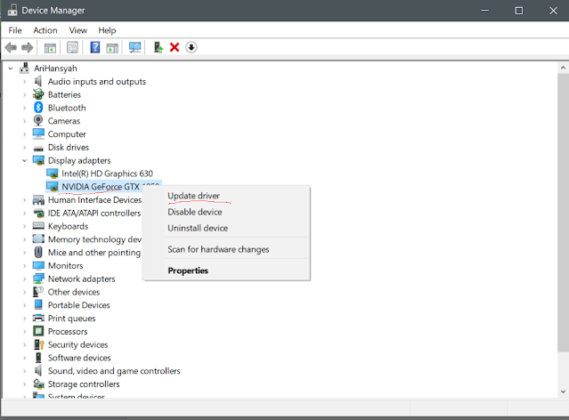Expand the Bluetooth node chevron
This screenshot has width=569, height=420.
(x=24, y=108)
